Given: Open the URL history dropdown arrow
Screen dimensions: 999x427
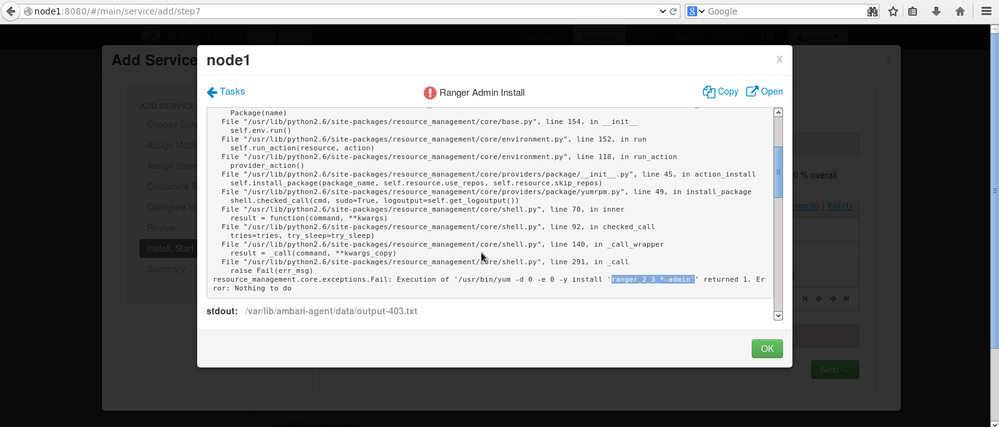Looking at the screenshot, I should pos(663,11).
